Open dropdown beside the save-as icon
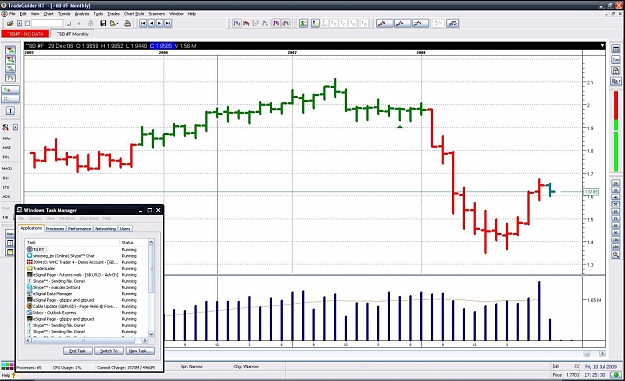 point(117,24)
